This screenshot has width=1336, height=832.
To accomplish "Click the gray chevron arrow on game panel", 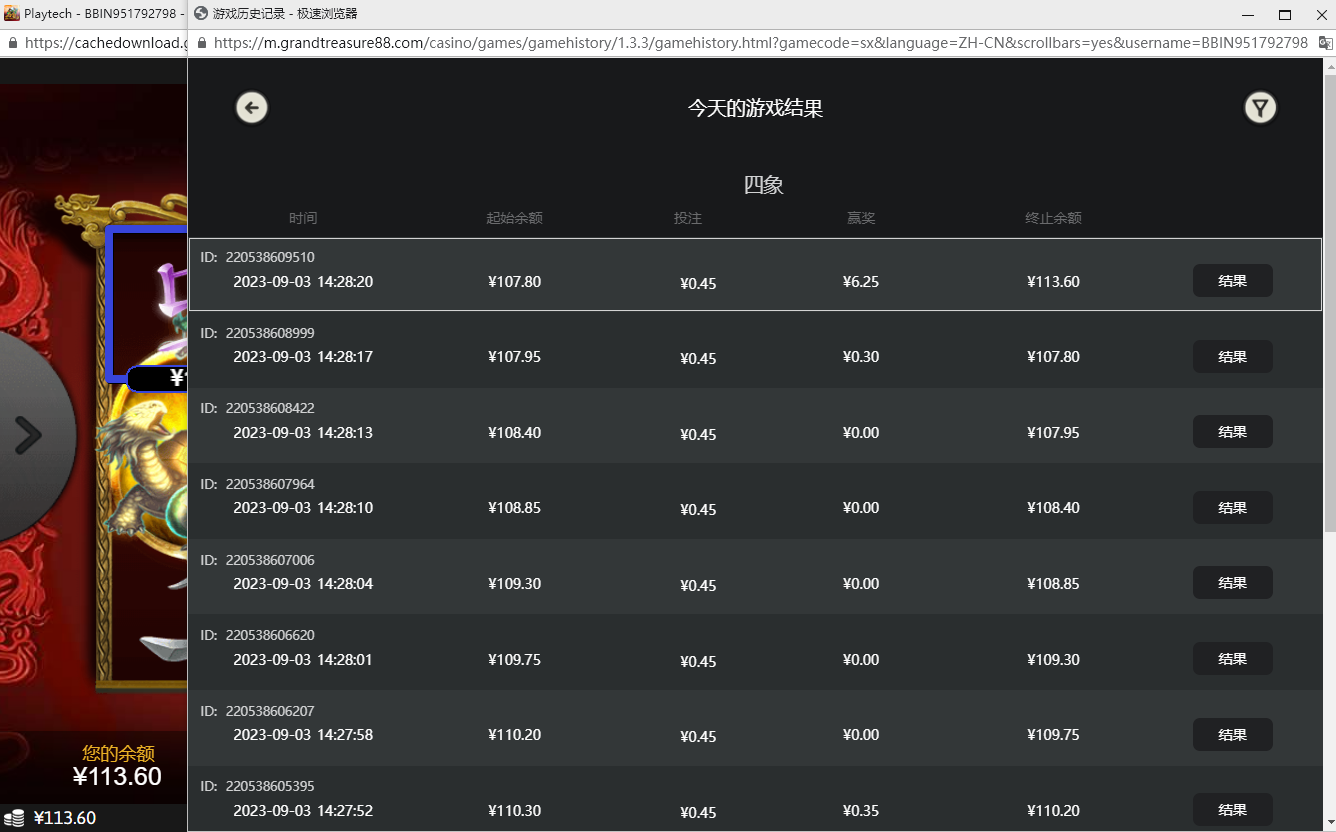I will point(28,435).
